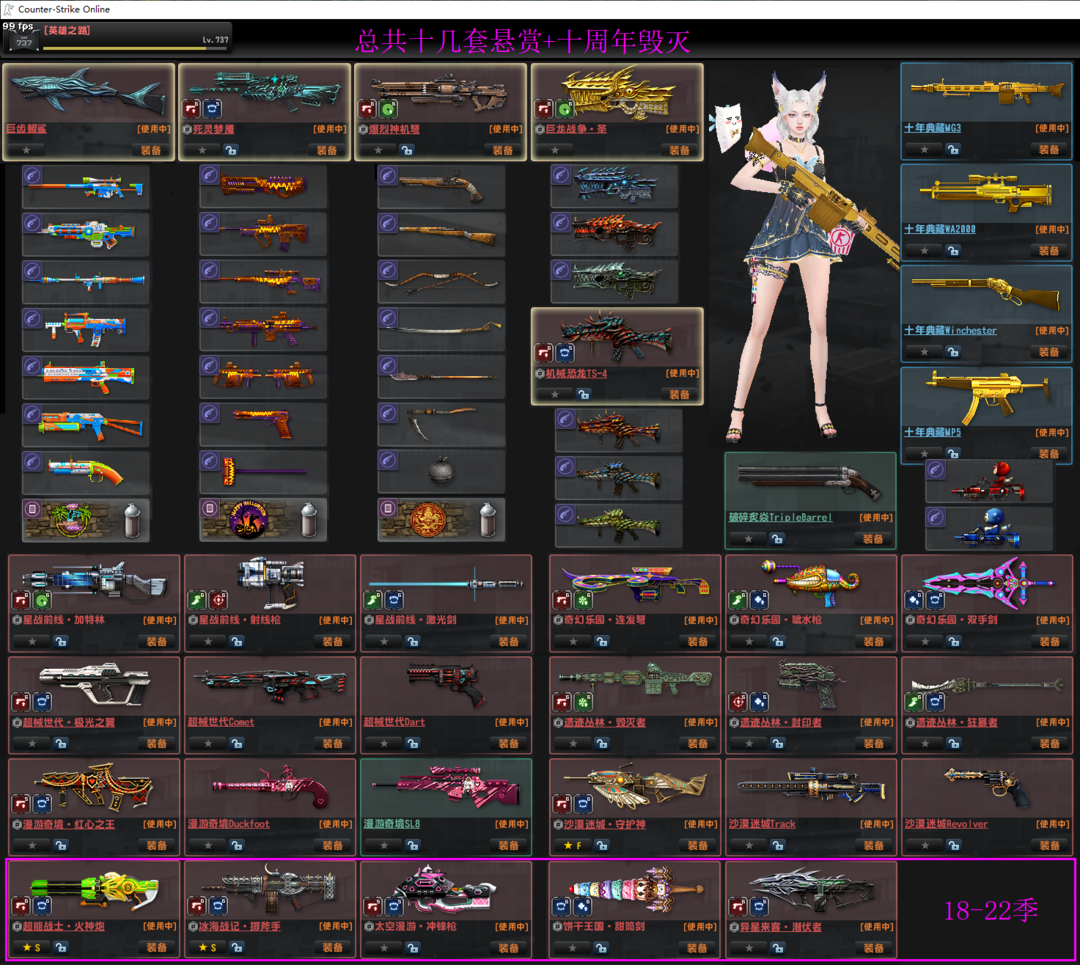Select the red robot kart skin thumbnail
This screenshot has width=1080, height=965.
[989, 481]
